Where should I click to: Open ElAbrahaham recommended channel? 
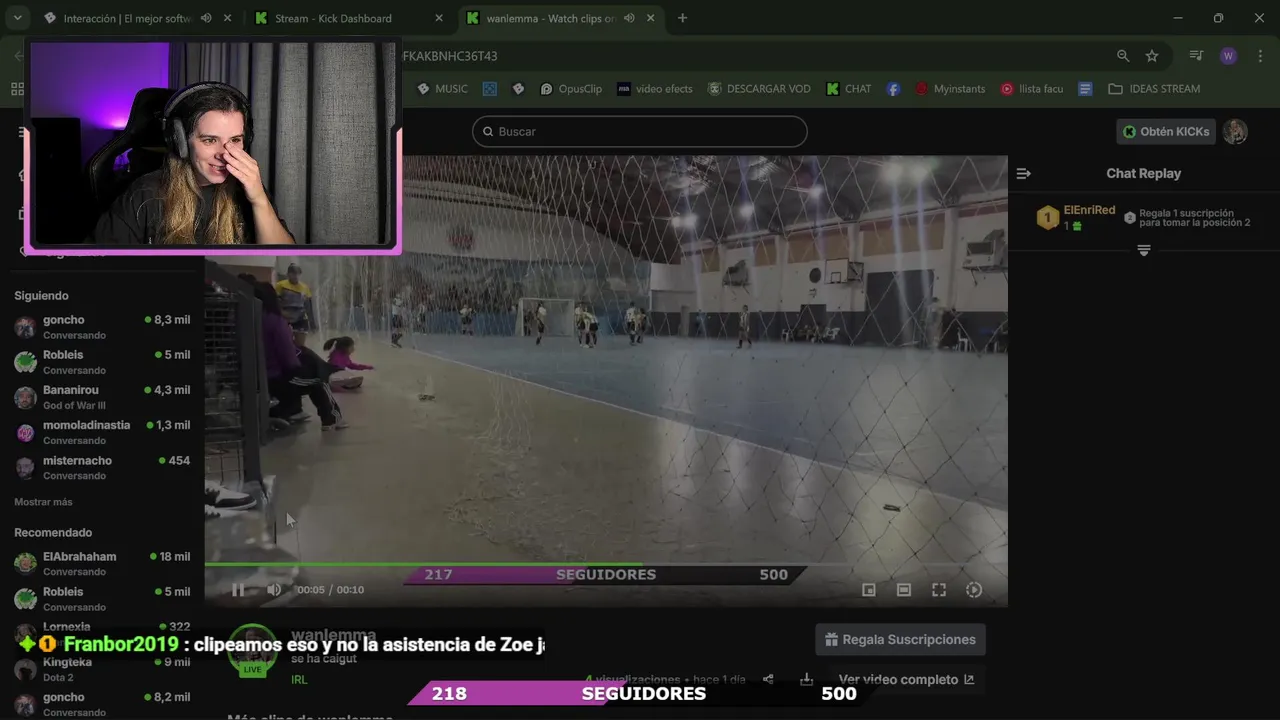tap(102, 563)
